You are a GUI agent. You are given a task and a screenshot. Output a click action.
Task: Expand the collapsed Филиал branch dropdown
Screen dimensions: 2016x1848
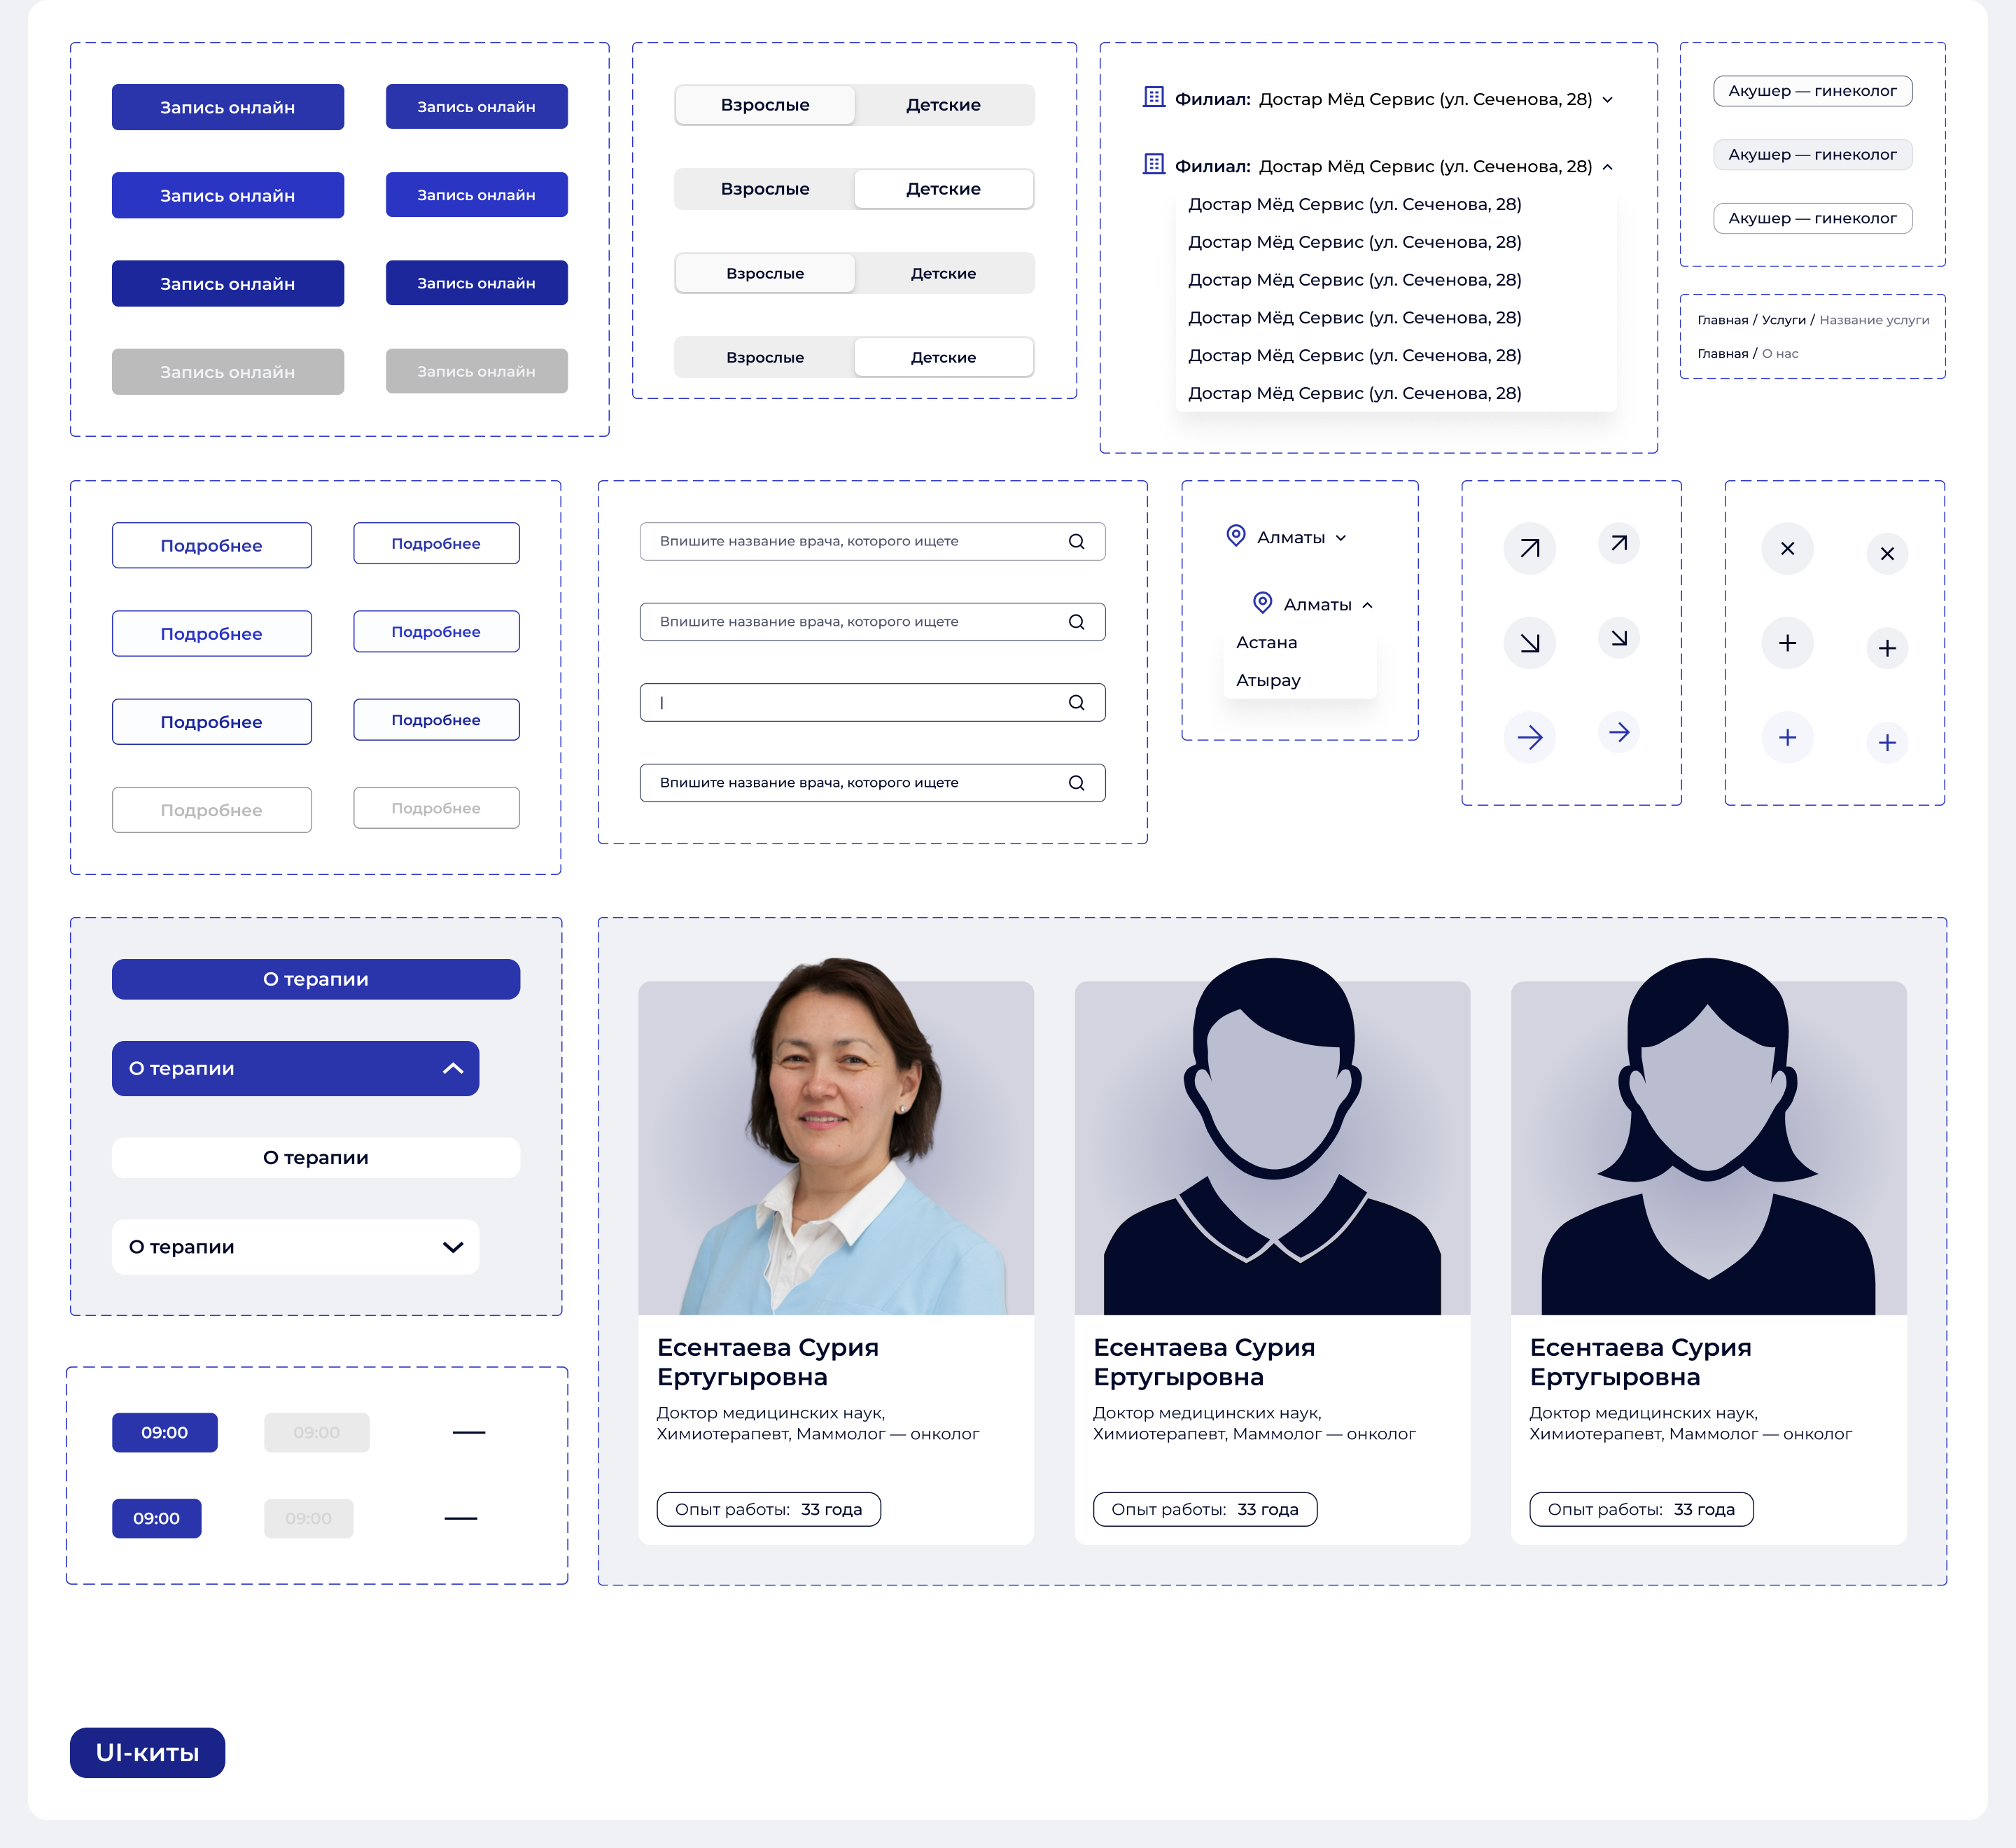point(1607,99)
